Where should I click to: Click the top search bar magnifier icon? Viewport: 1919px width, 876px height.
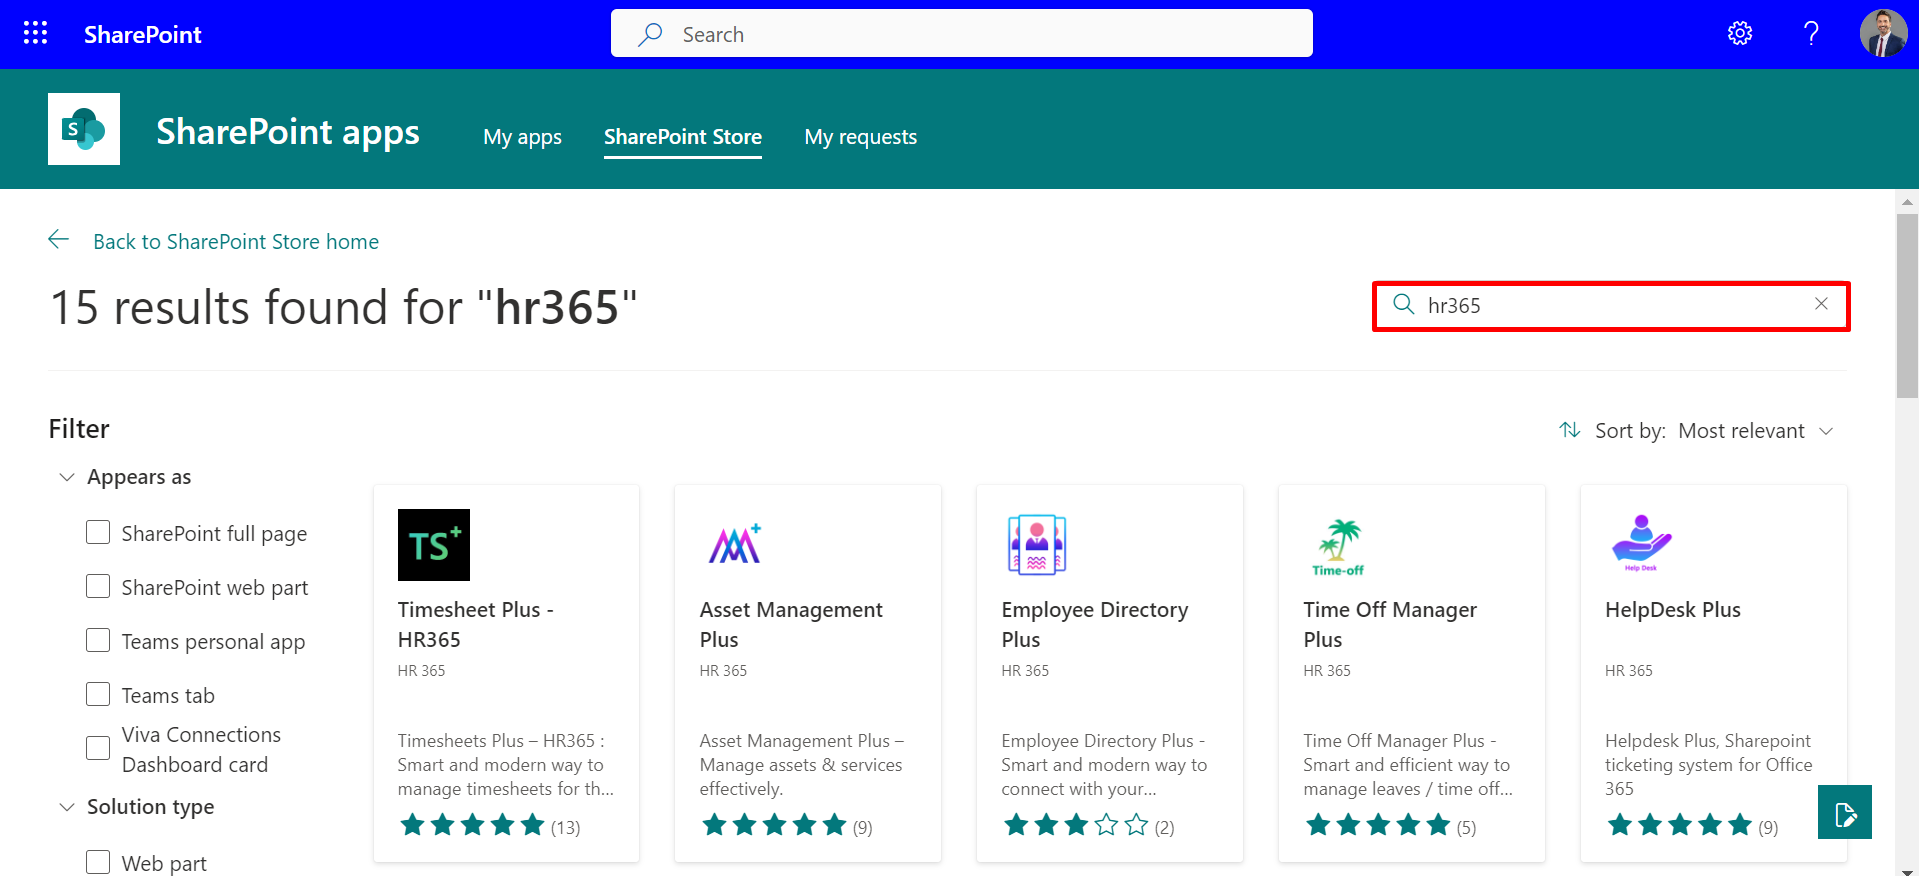(x=650, y=34)
